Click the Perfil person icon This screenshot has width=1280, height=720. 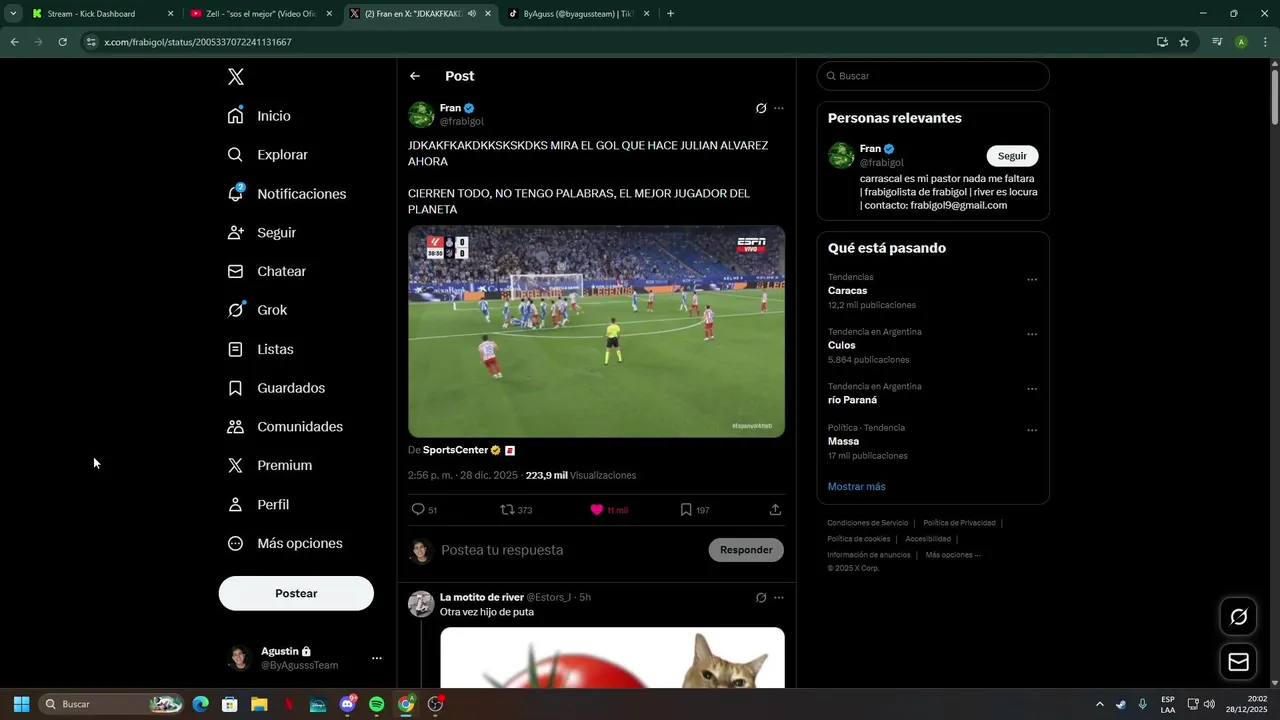point(235,504)
